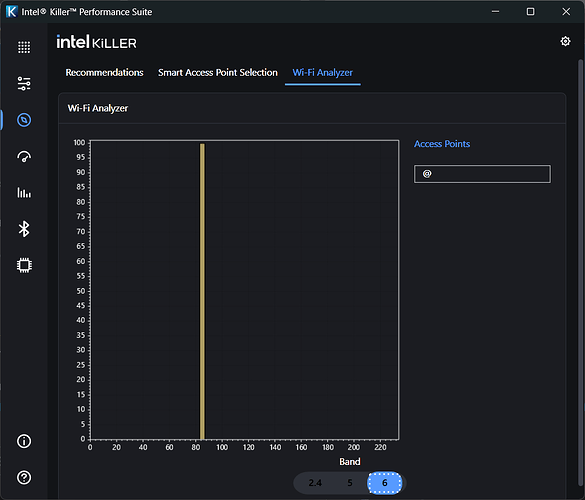Click the yellow channel bar in chart
Screen dimensions: 585x500
[x=202, y=291]
